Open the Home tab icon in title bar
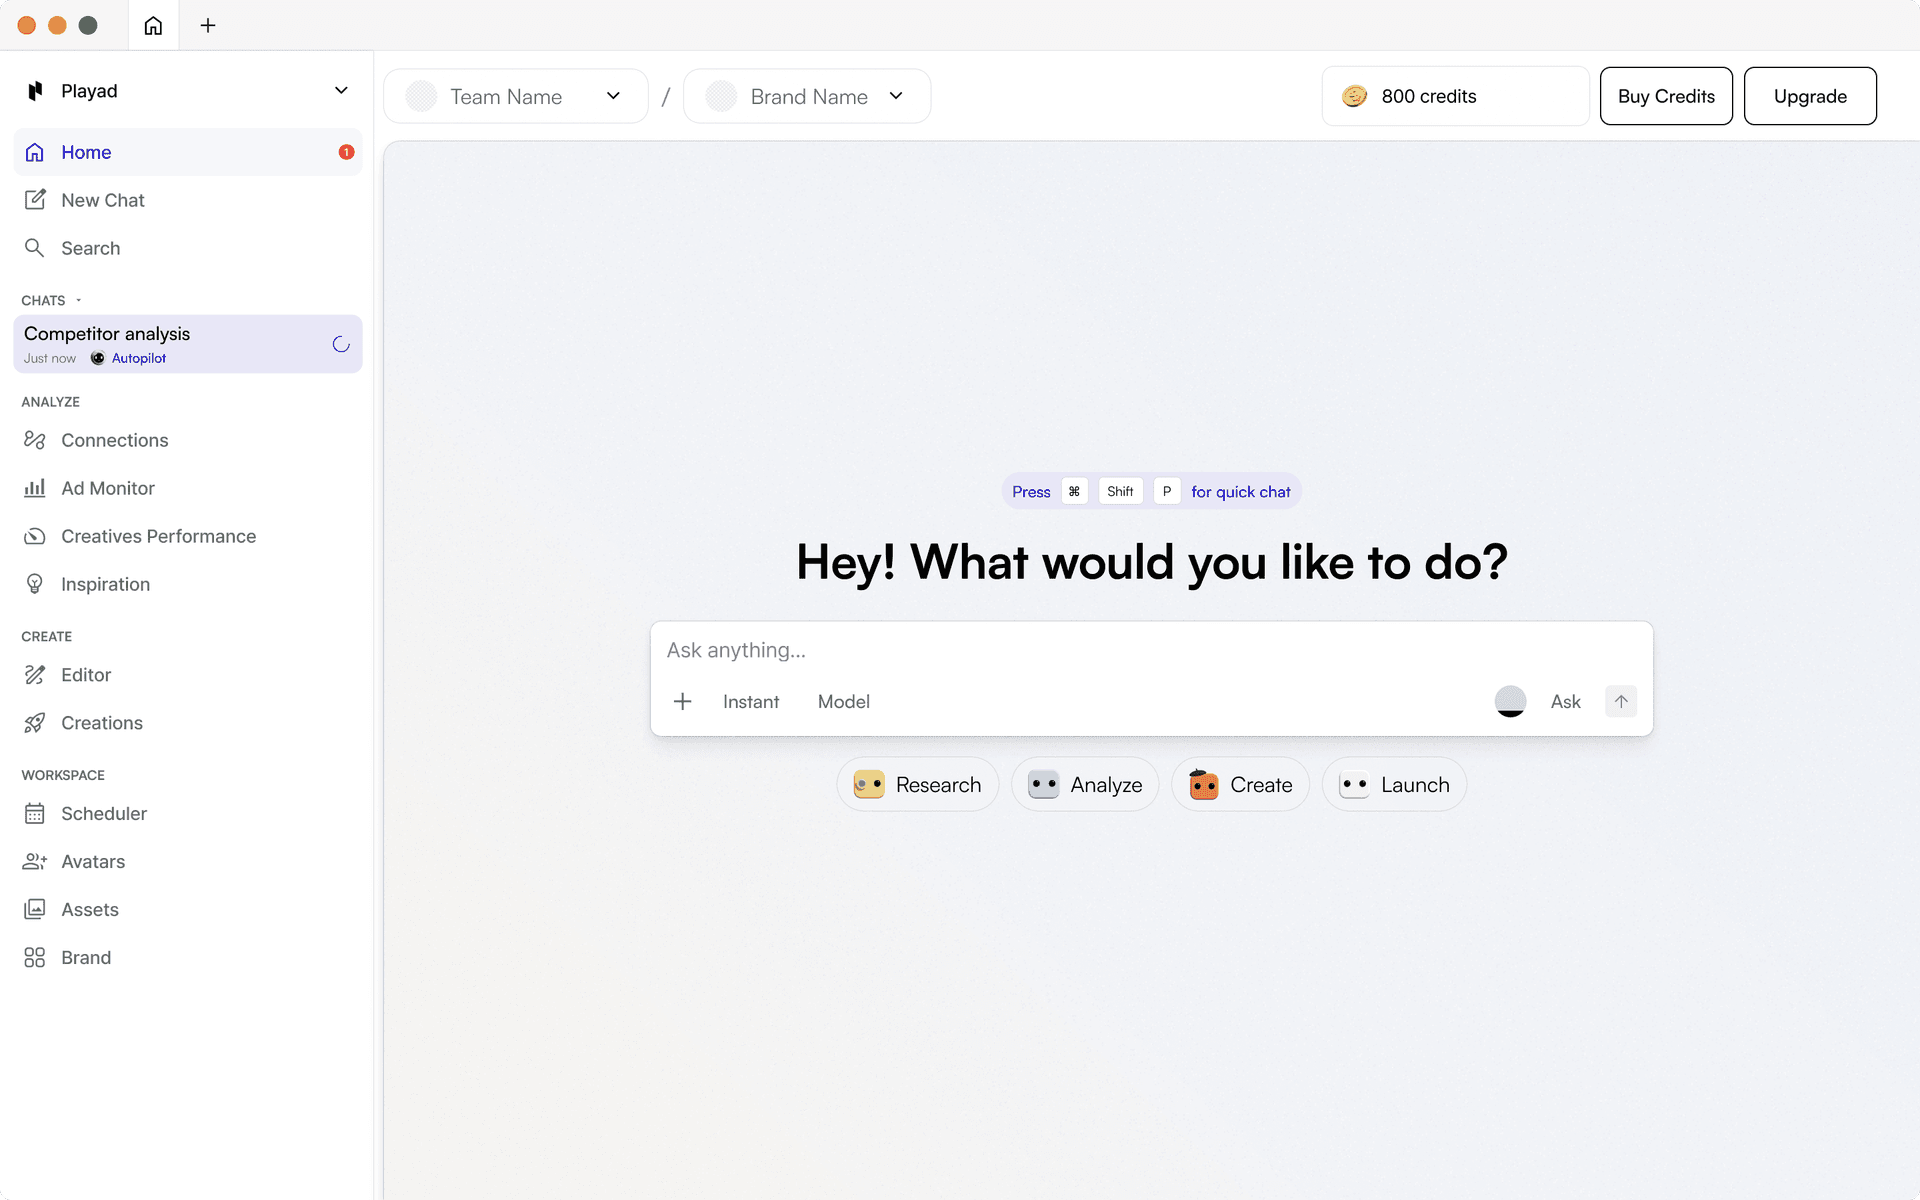 [x=153, y=25]
